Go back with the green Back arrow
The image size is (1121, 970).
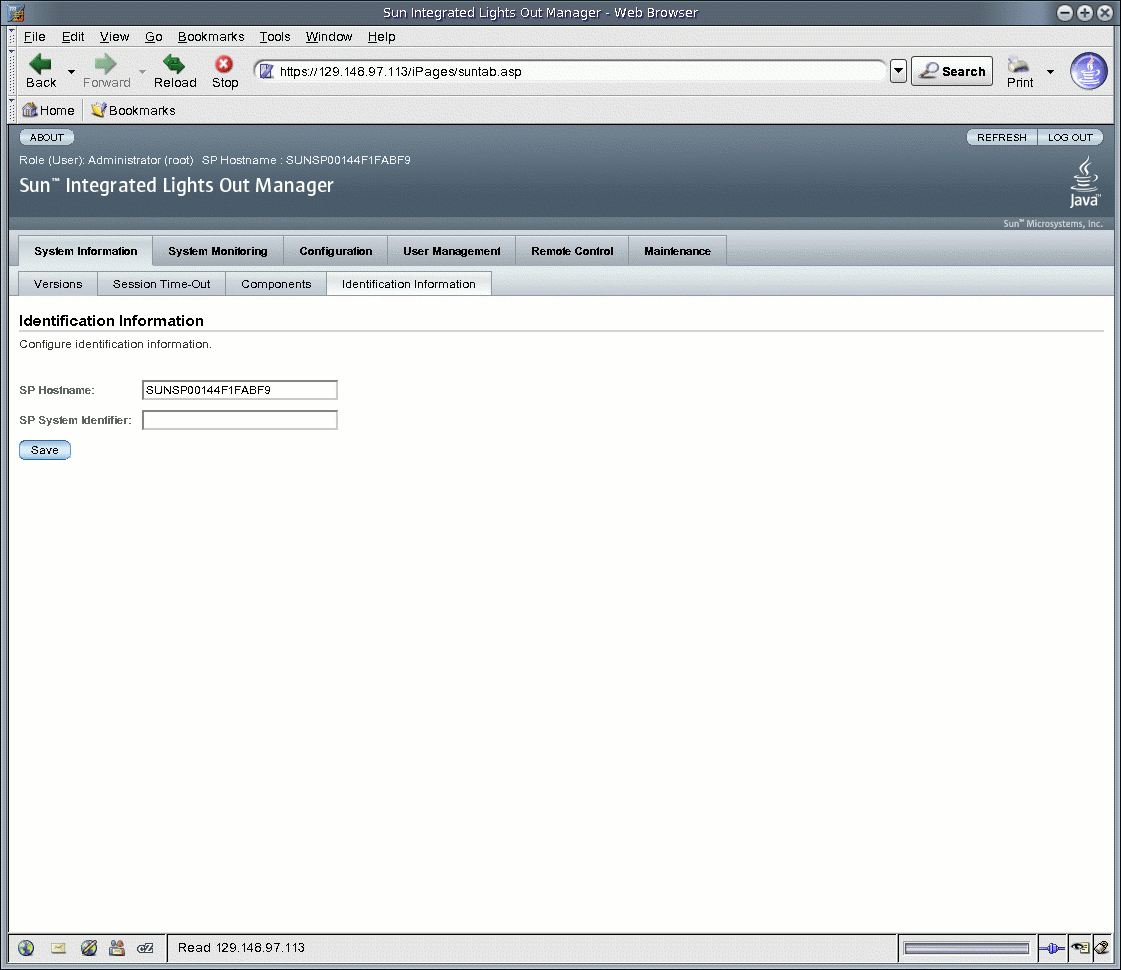(41, 71)
